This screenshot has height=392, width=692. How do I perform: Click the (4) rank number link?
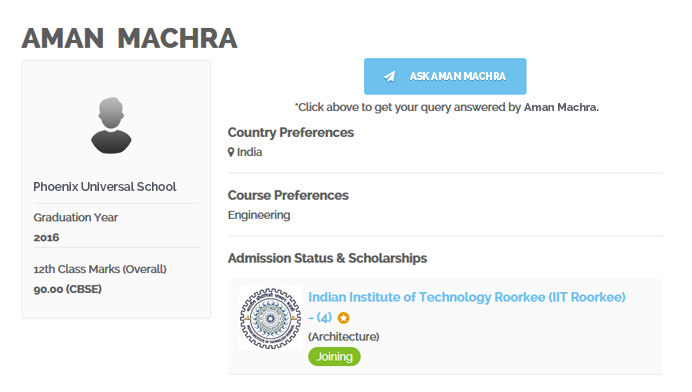(324, 318)
